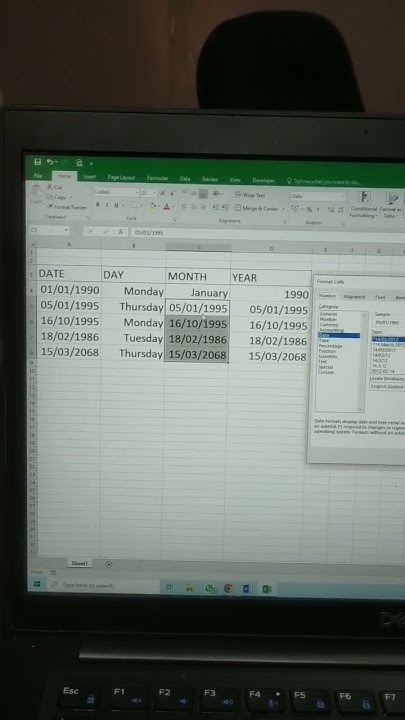Apply the Fill Color bucket
Image resolution: width=405 pixels, height=720 pixels.
[x=152, y=206]
